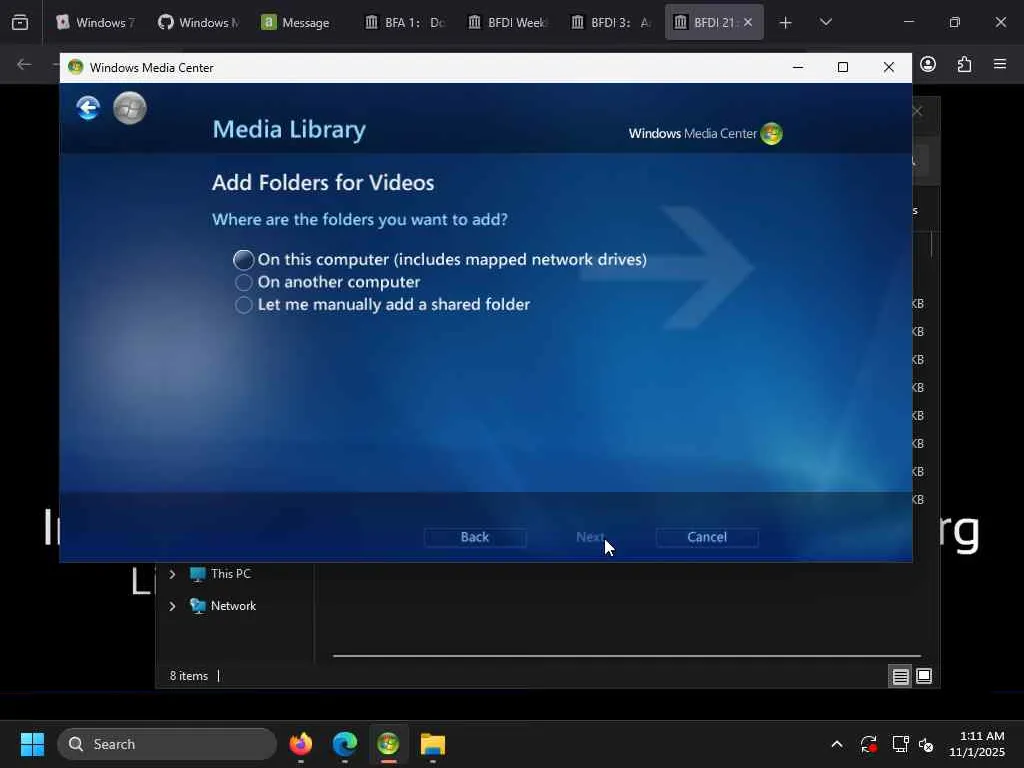The width and height of the screenshot is (1024, 768).
Task: Go back with the blue arrow in Media Center
Action: (88, 108)
